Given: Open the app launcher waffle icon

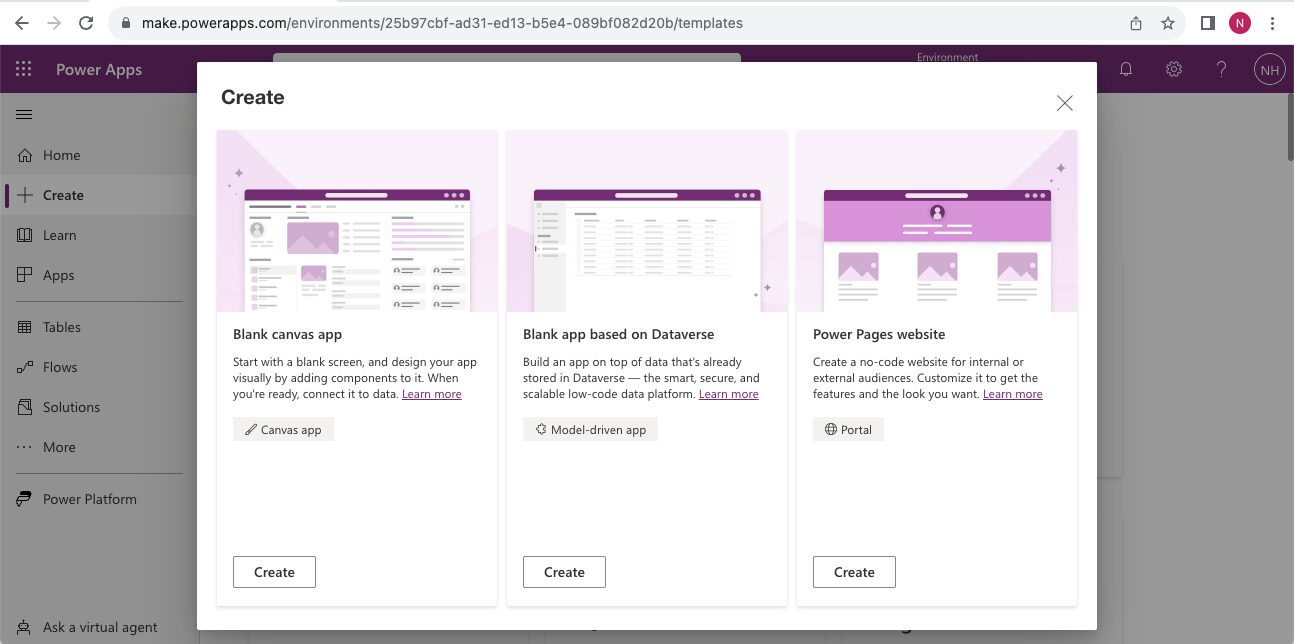Looking at the screenshot, I should [x=24, y=70].
